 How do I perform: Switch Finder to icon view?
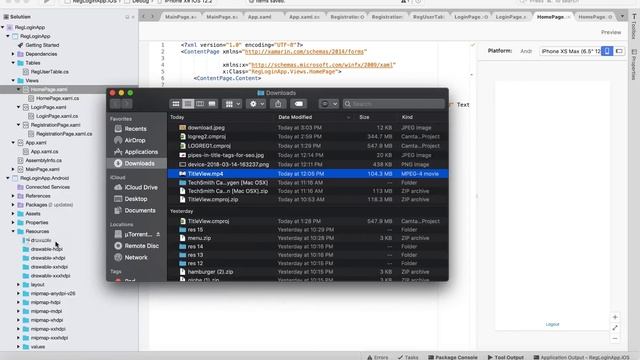(x=176, y=104)
